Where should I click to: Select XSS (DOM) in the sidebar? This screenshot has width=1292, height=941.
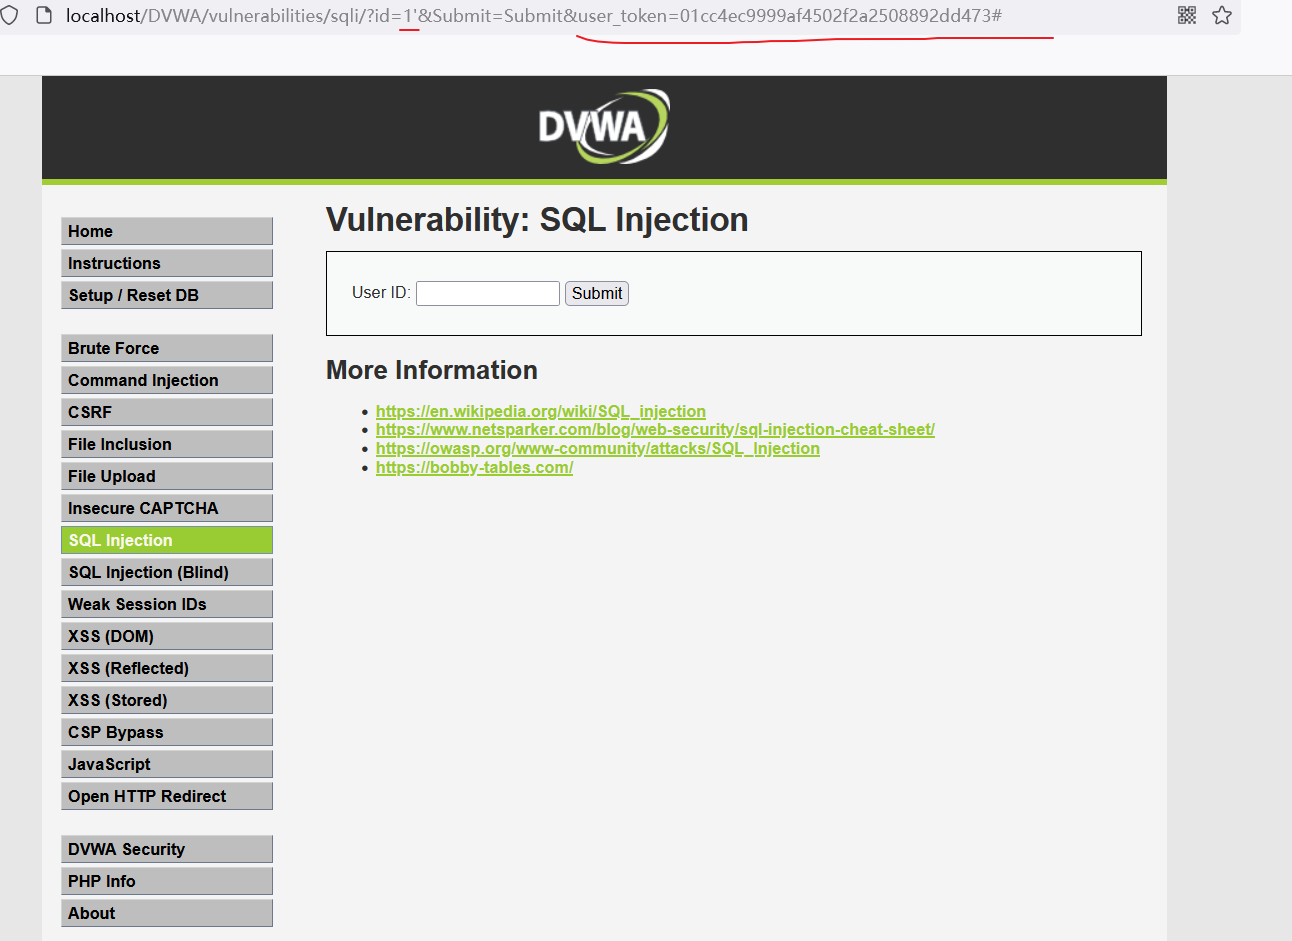point(167,636)
